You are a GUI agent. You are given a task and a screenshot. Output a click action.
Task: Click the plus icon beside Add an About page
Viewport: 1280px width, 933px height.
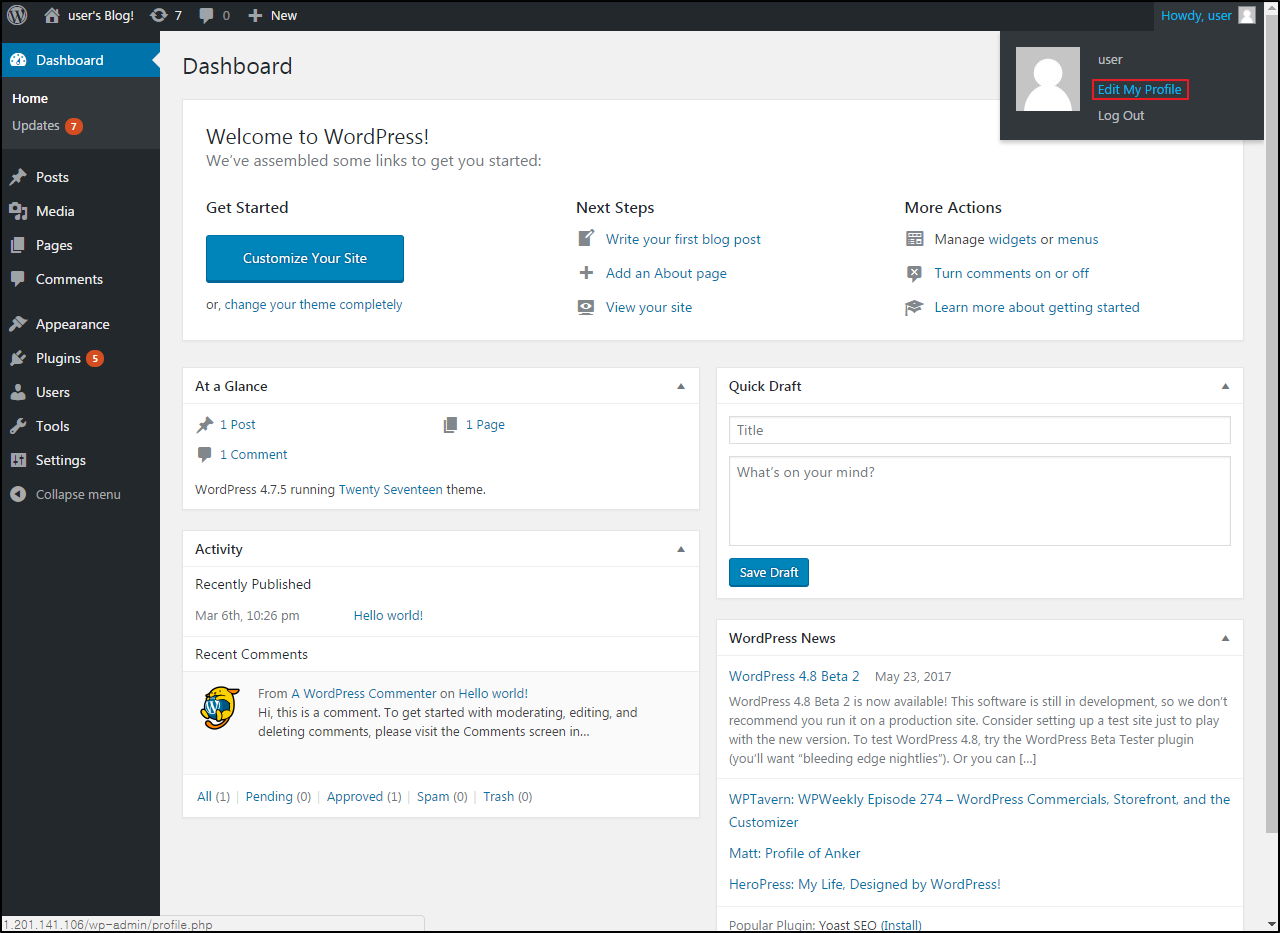tap(586, 273)
